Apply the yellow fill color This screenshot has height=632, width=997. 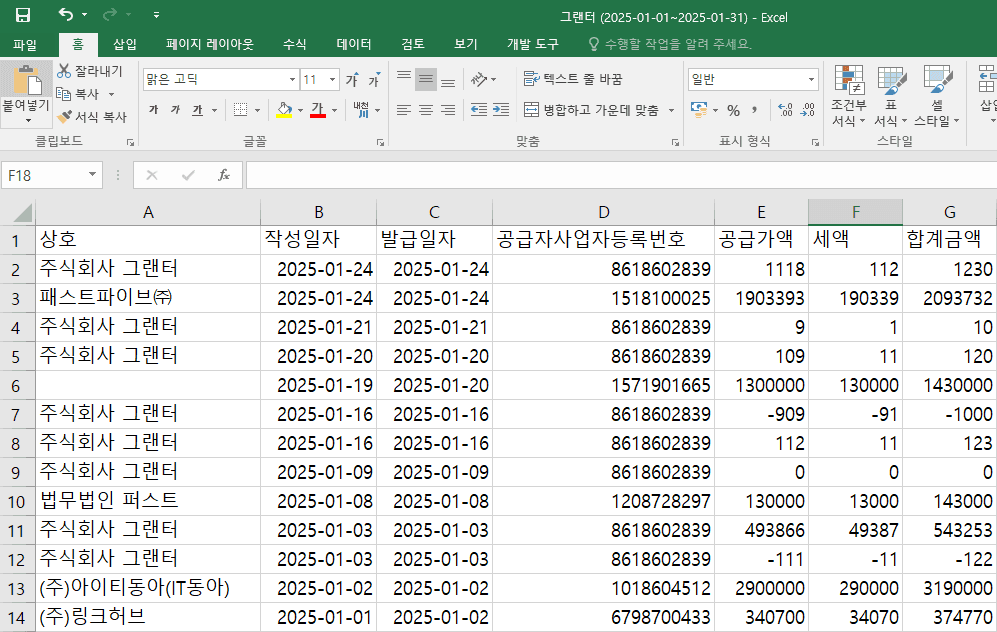284,110
